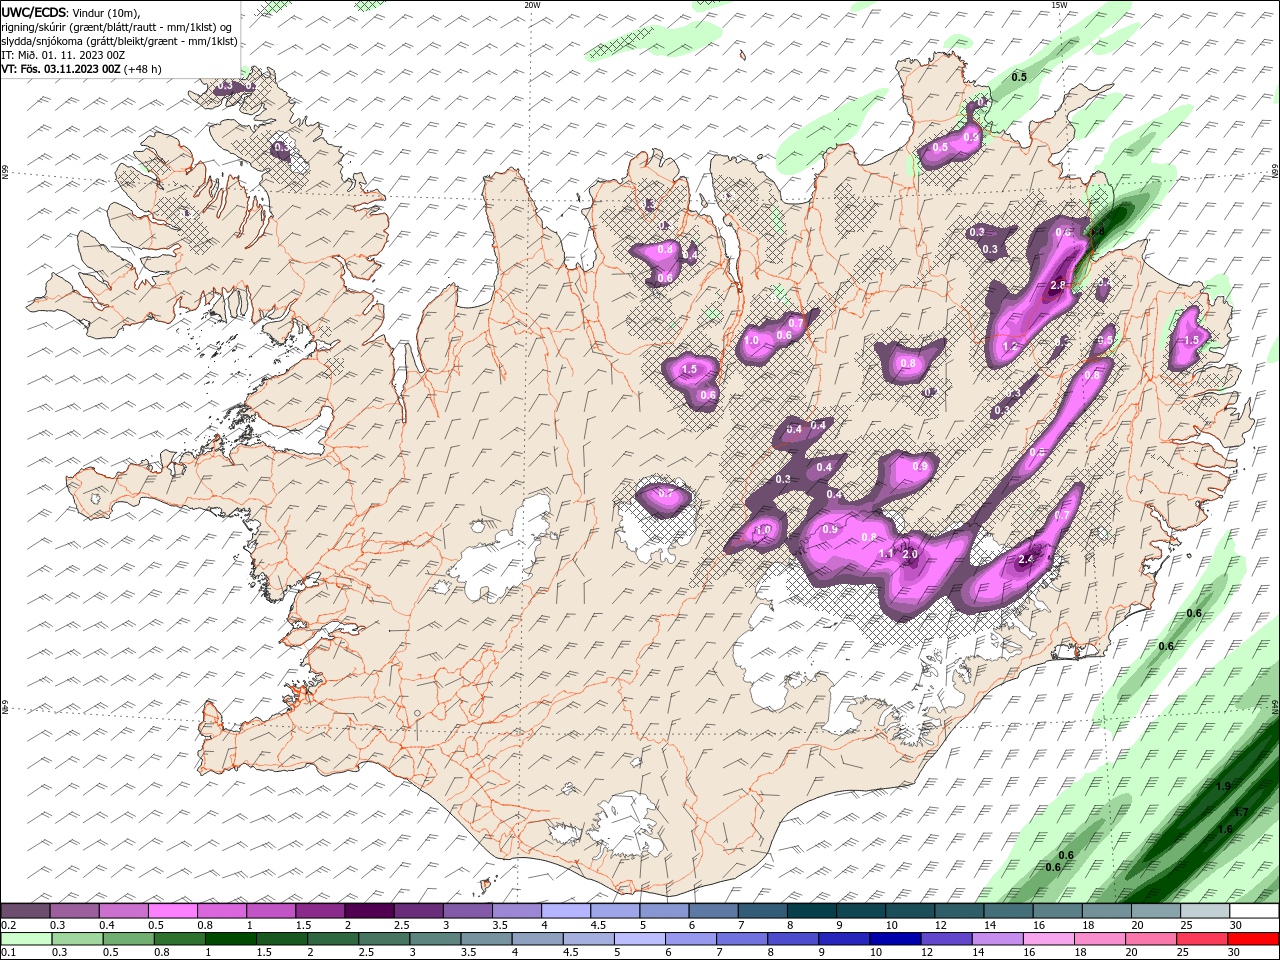Image resolution: width=1280 pixels, height=960 pixels.
Task: Click the navy blue swatch between 10 and 12, lower row
Action: pos(895,939)
